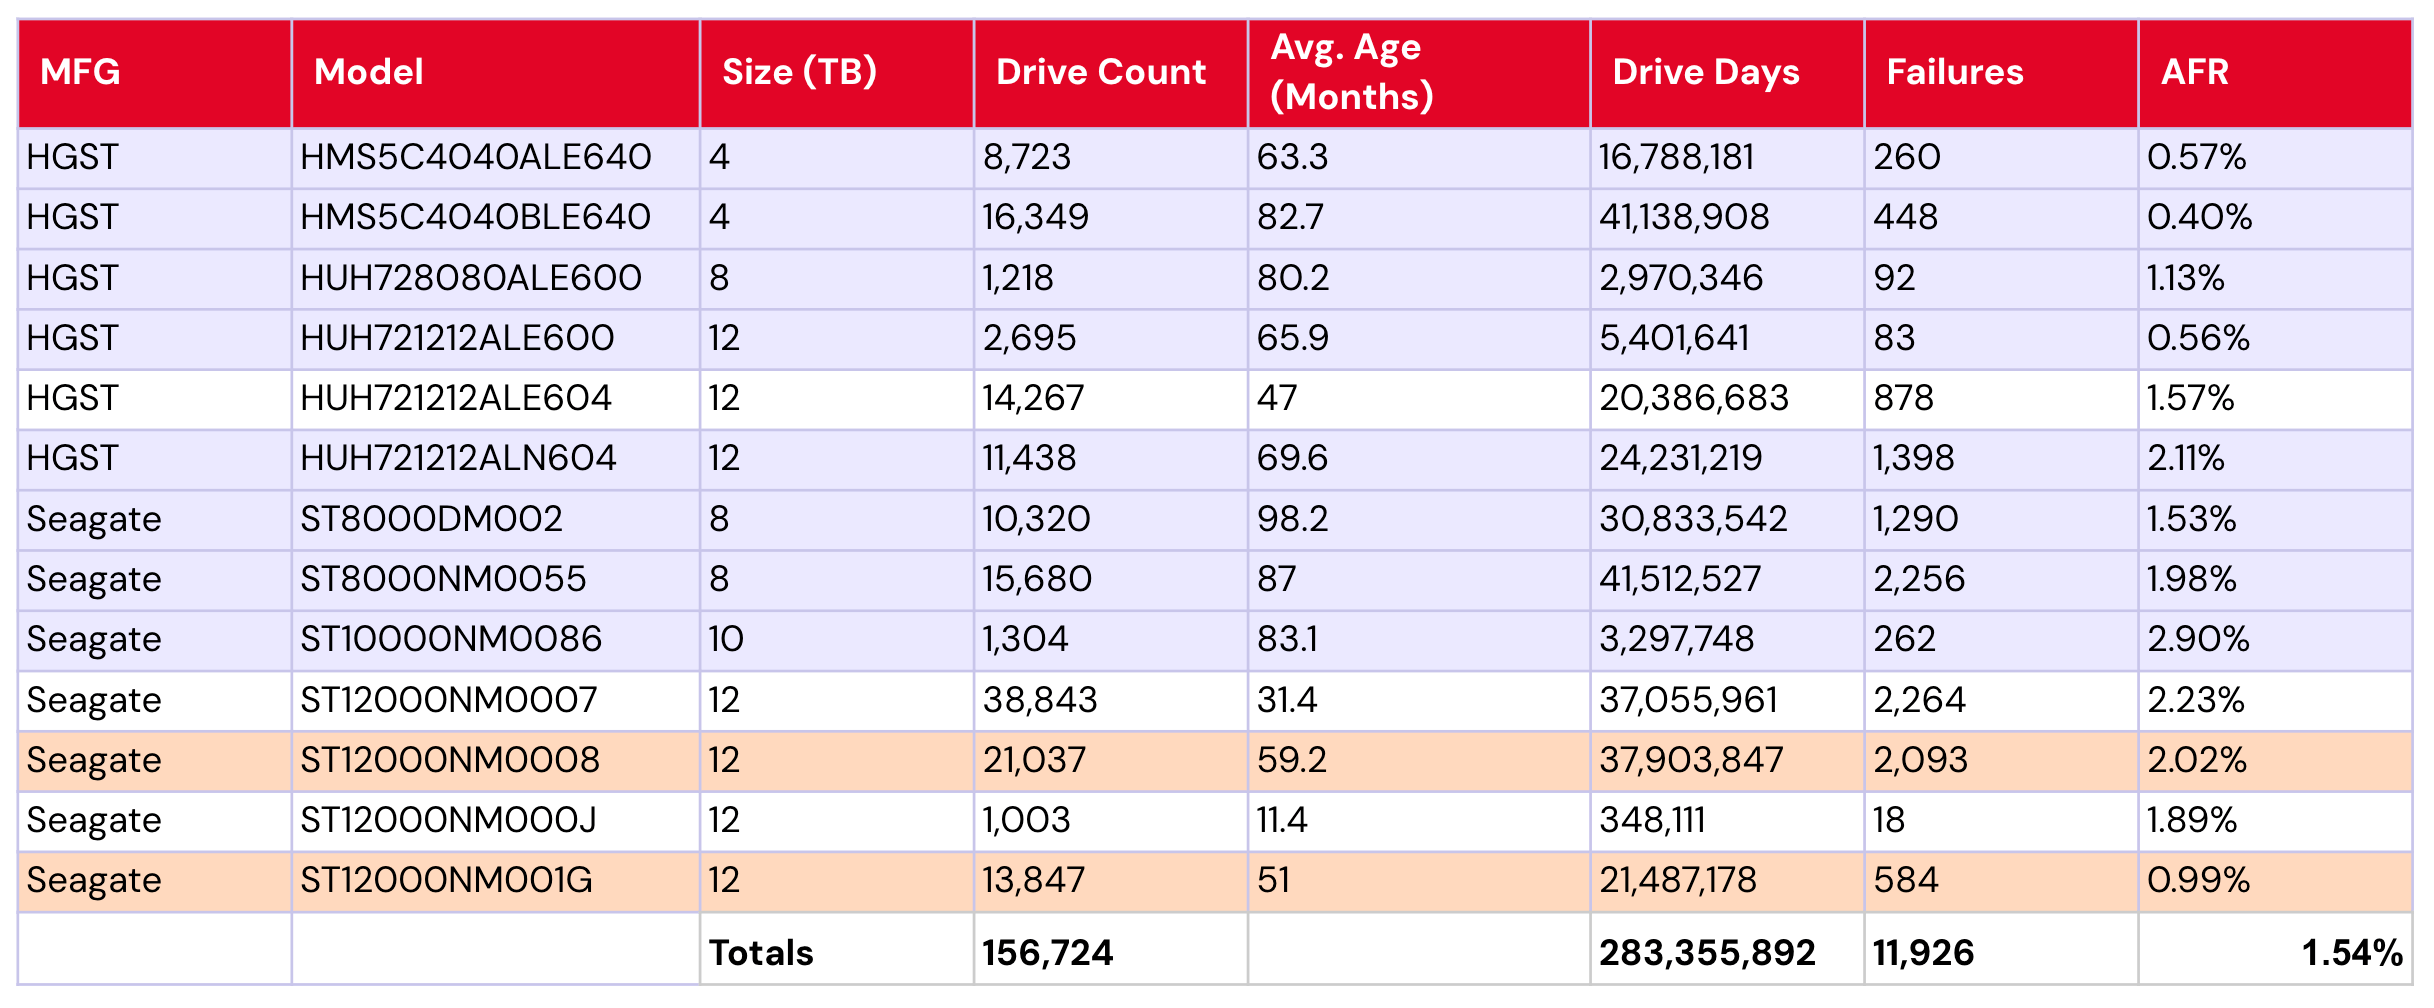Image resolution: width=2434 pixels, height=1008 pixels.
Task: Click total failures 11,926
Action: tap(1924, 953)
